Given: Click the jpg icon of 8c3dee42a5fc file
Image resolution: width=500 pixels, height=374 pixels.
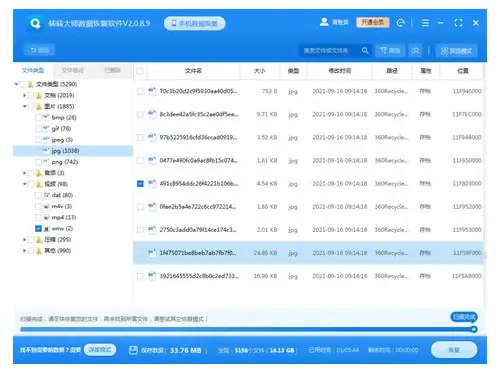Looking at the screenshot, I should click(152, 114).
